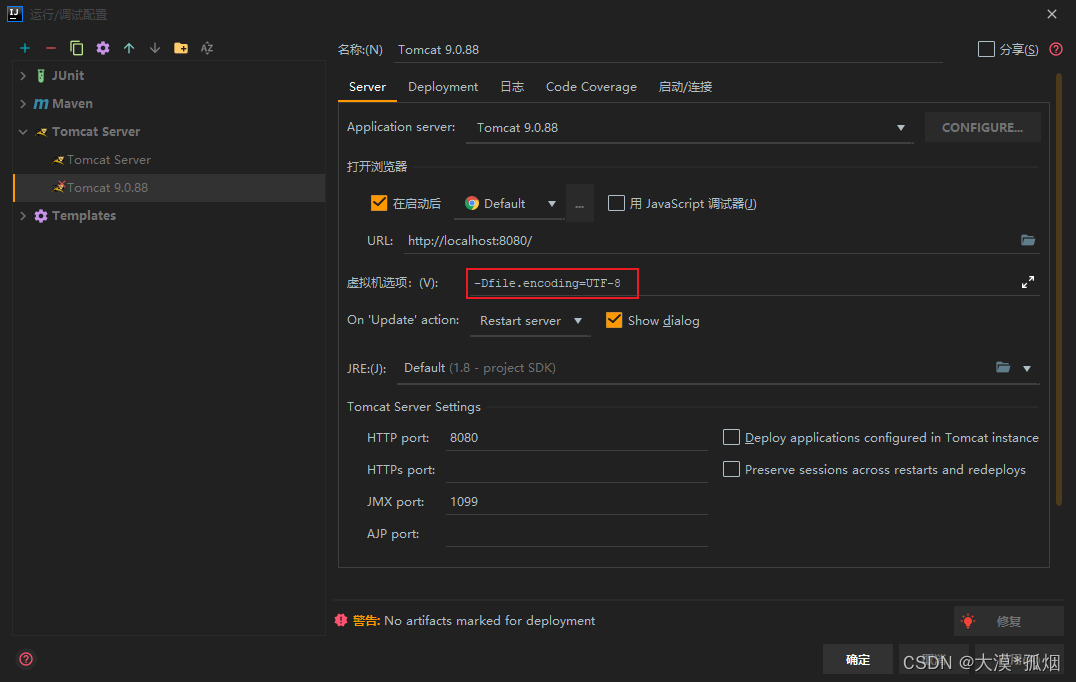
Task: Click the bottom-left help question mark
Action: 26,659
